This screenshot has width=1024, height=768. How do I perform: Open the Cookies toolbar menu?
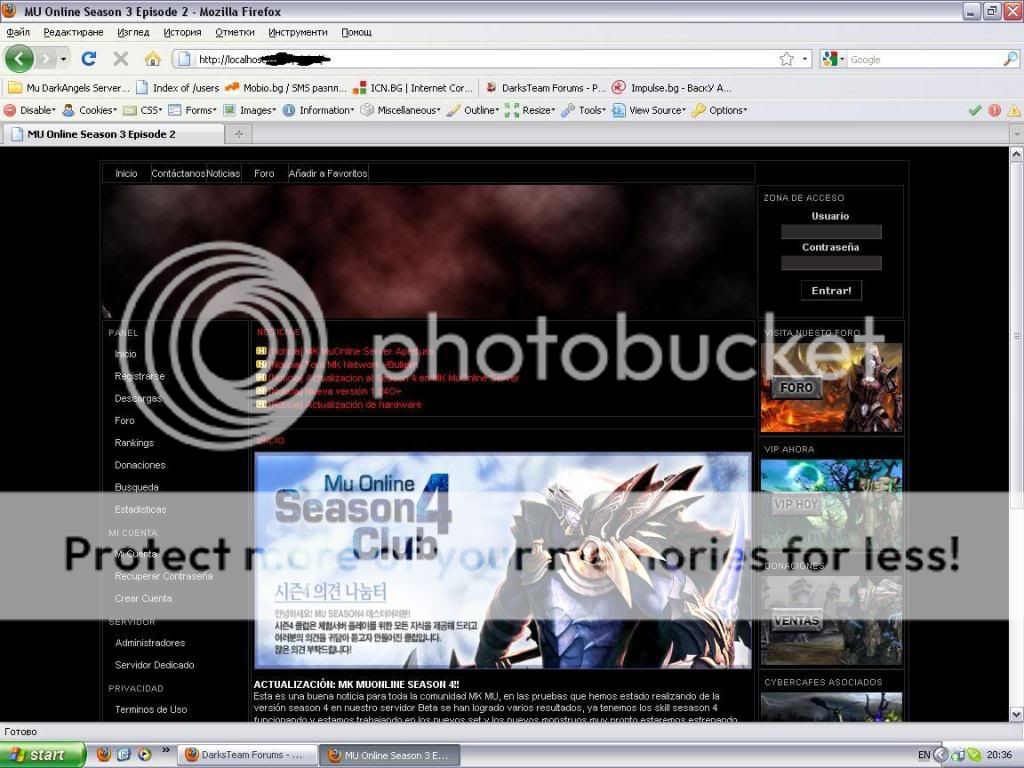click(x=90, y=110)
